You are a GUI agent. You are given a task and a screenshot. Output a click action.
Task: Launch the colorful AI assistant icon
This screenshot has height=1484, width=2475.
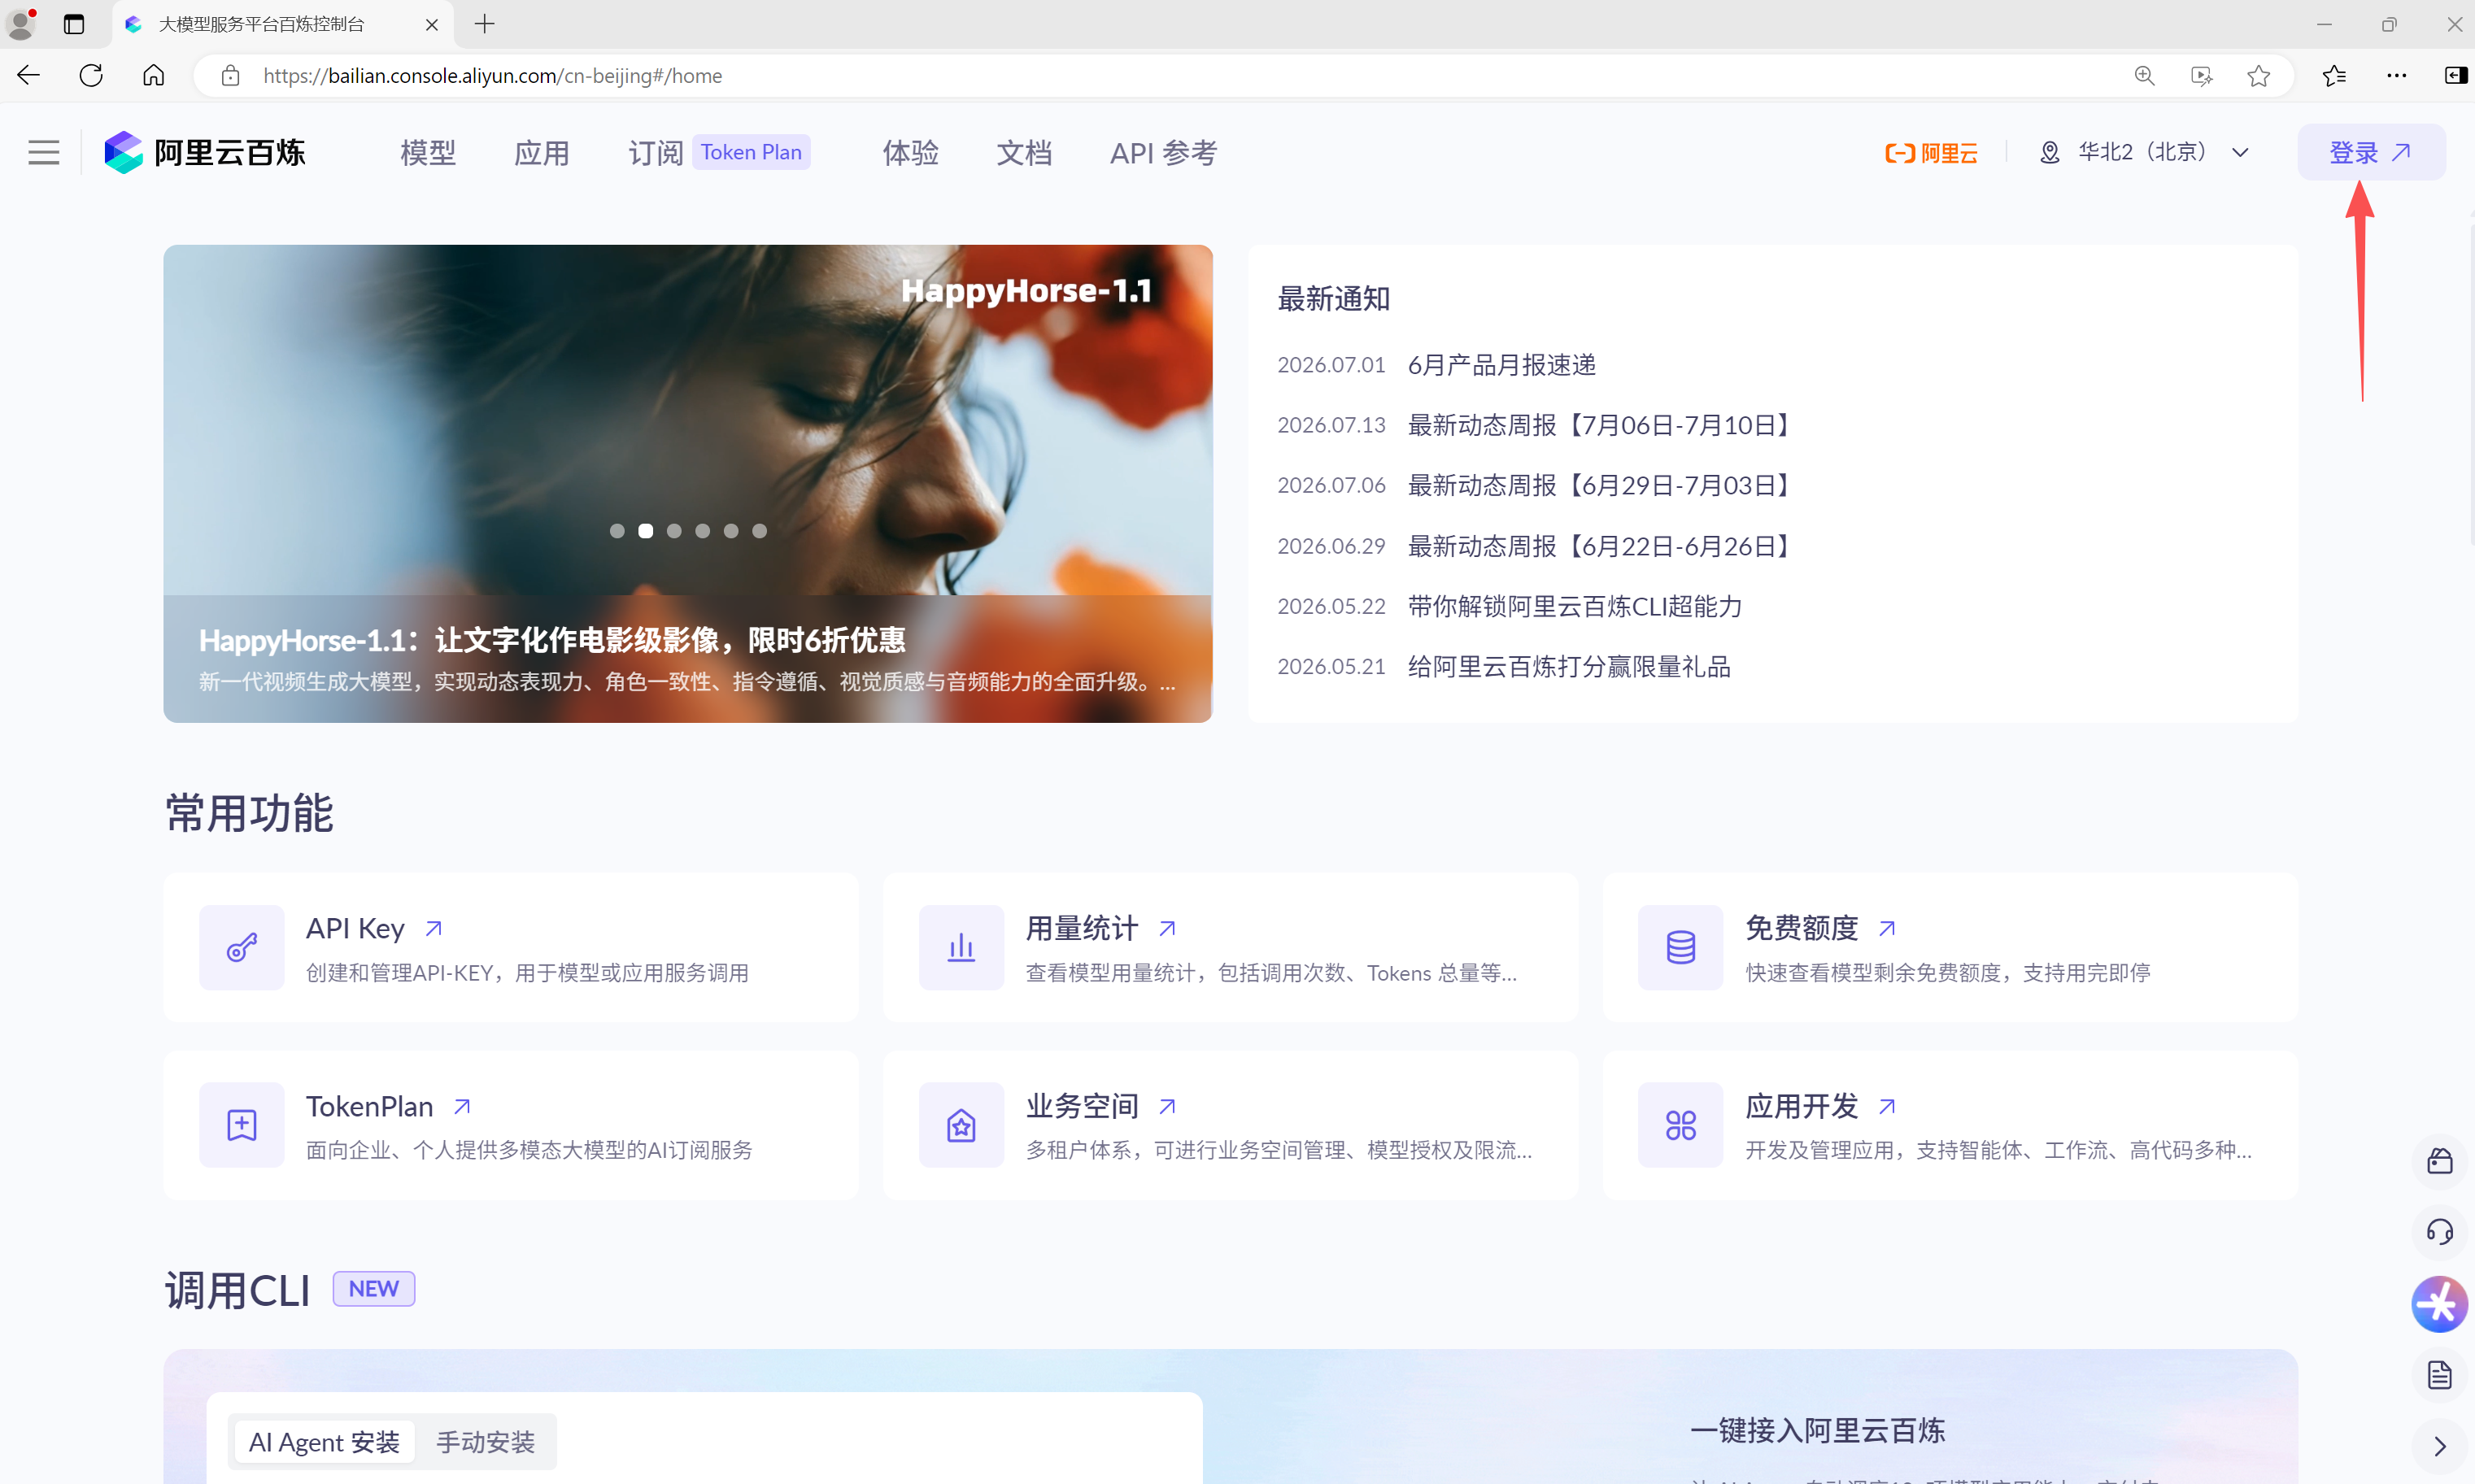2440,1304
